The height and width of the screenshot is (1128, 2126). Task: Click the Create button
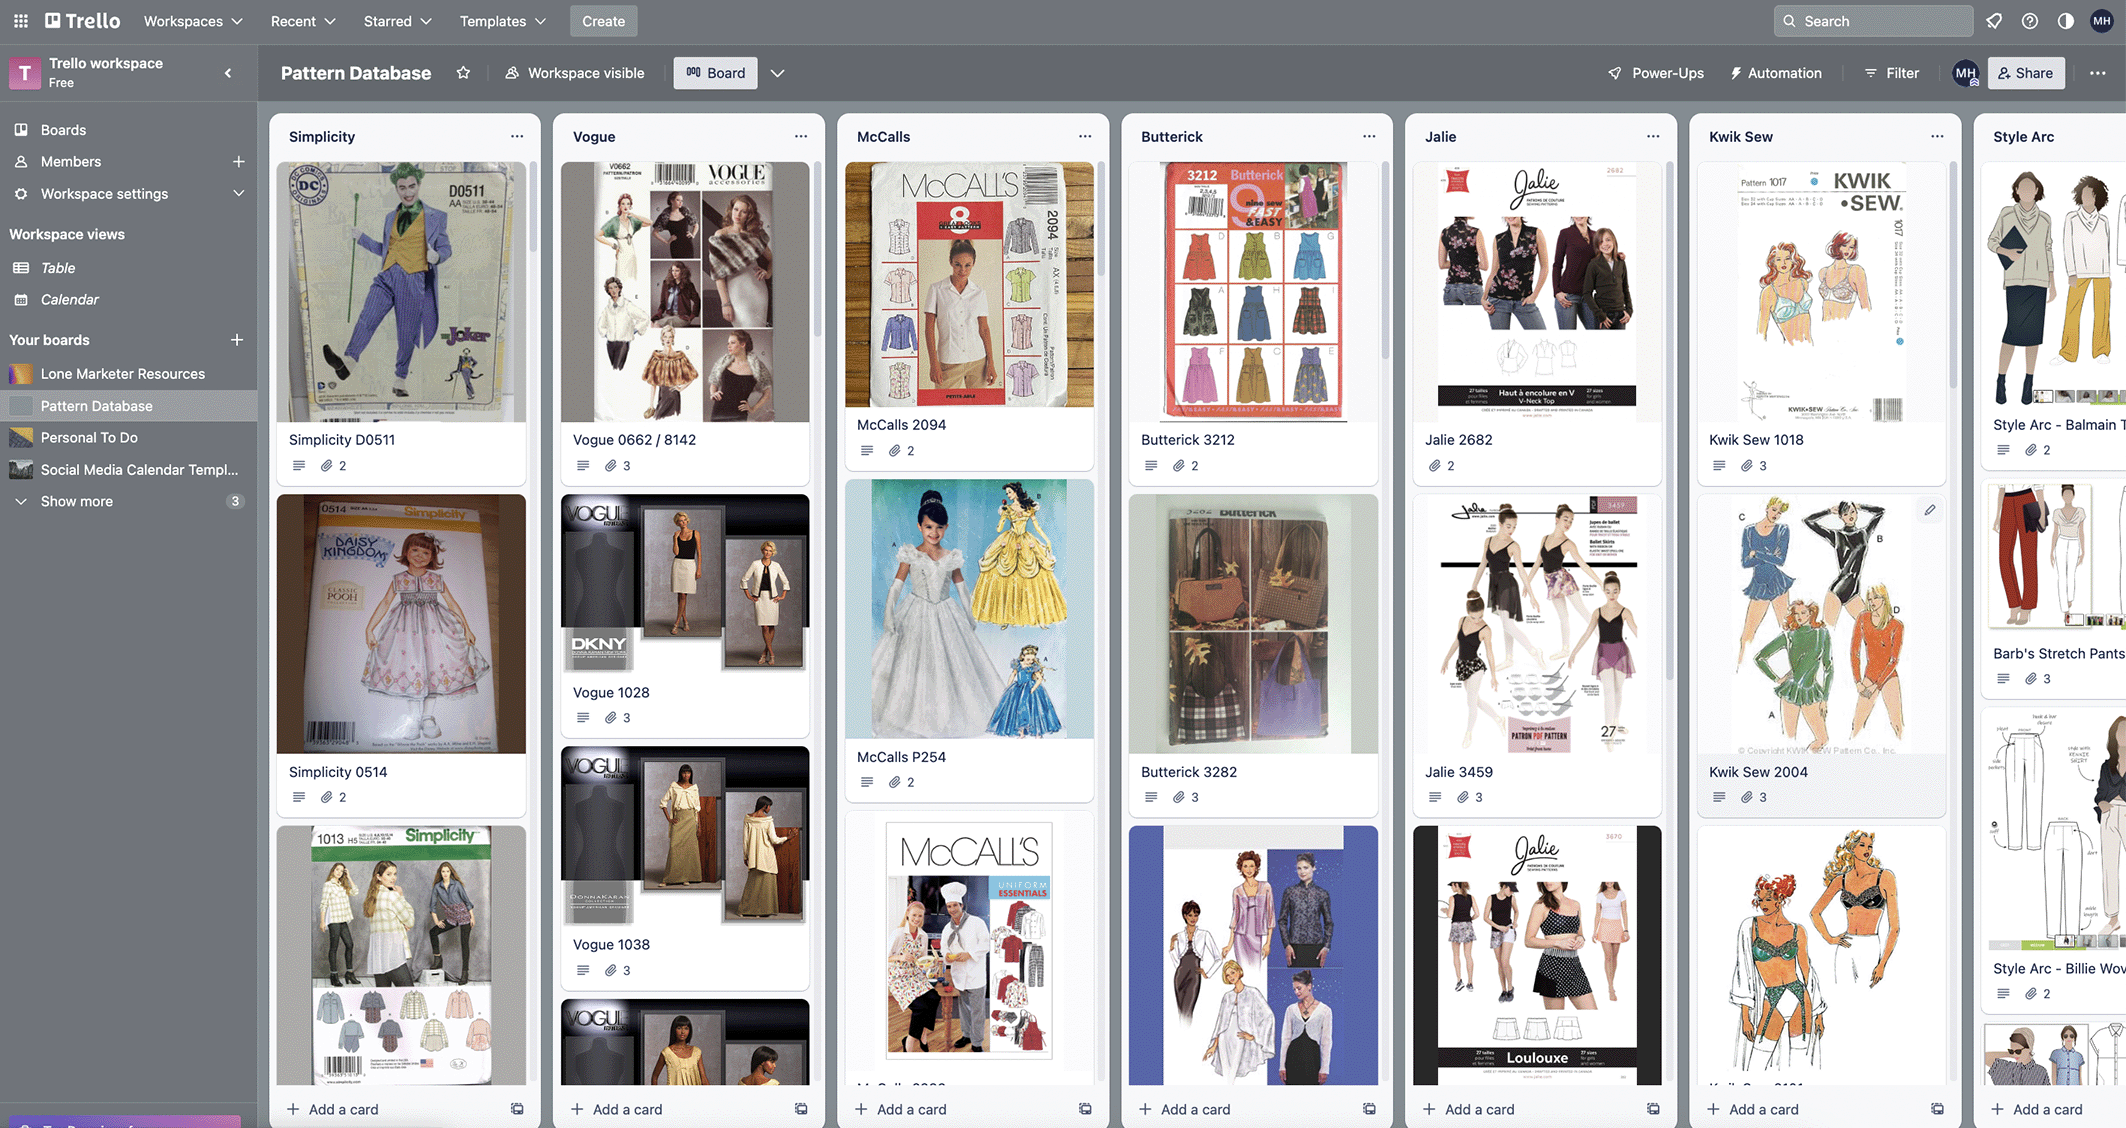603,21
